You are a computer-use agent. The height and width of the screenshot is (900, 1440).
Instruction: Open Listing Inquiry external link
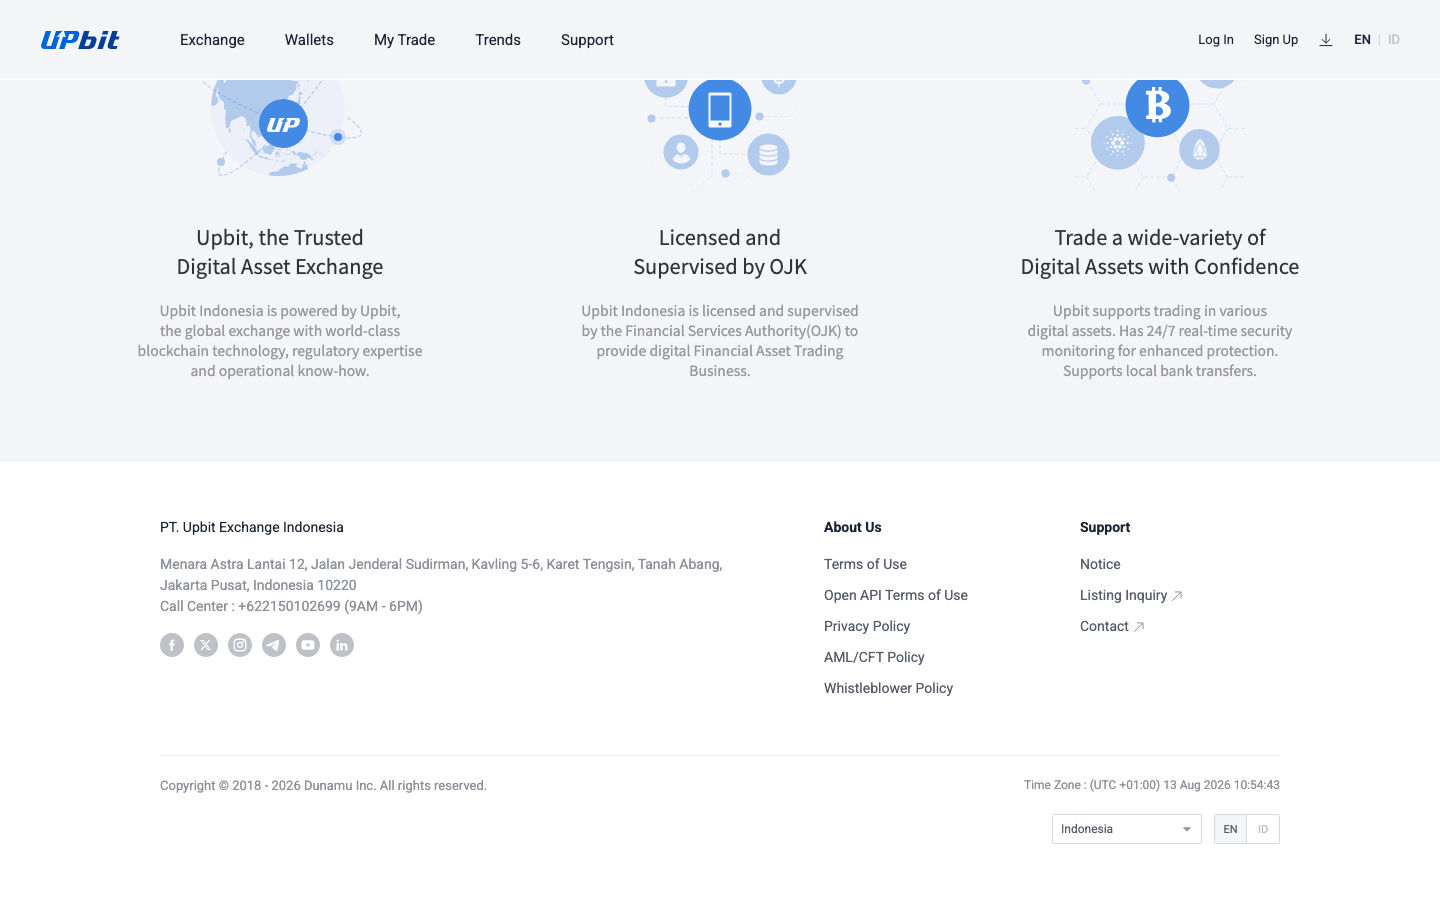(1131, 595)
